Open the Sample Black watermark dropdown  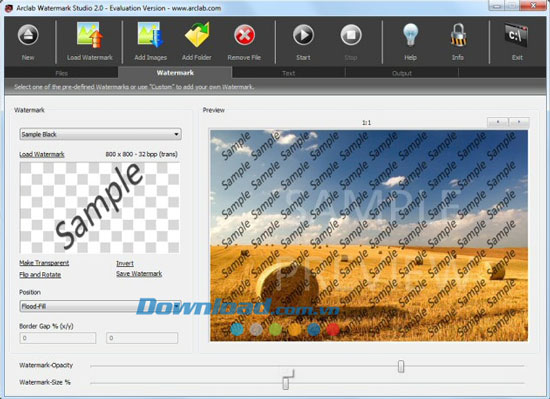100,134
